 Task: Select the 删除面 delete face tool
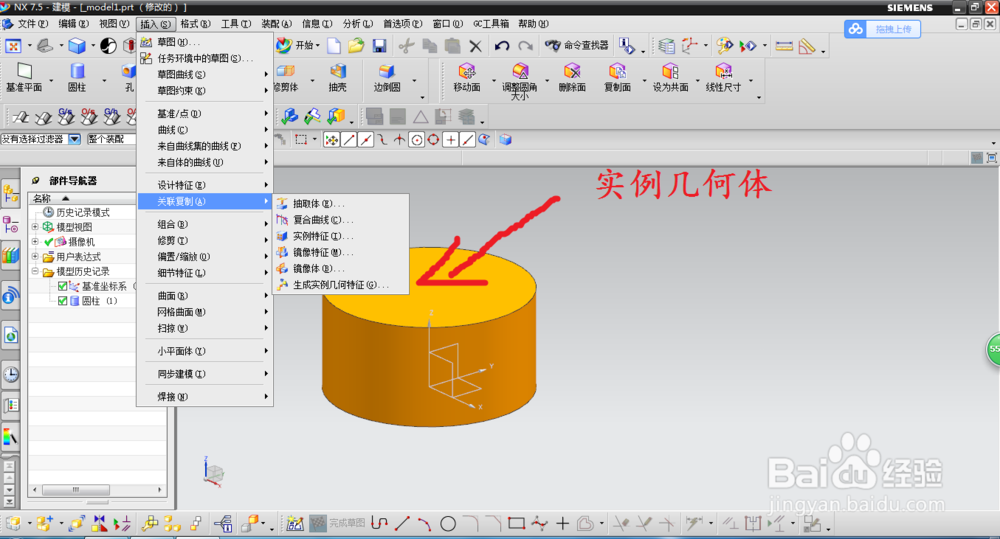pyautogui.click(x=572, y=78)
